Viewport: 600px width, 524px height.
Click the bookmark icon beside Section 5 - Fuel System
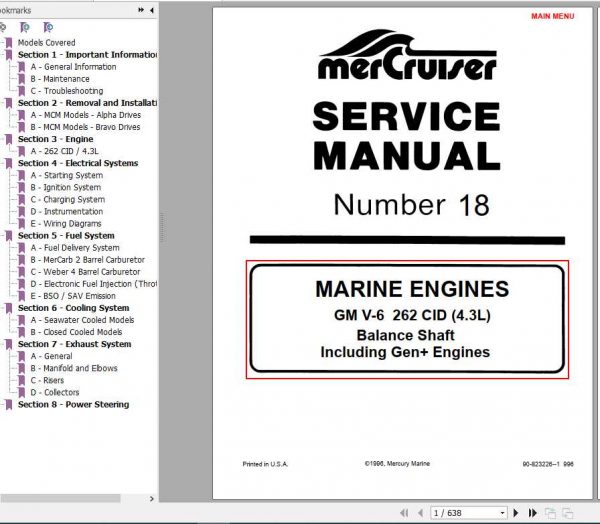(9, 236)
